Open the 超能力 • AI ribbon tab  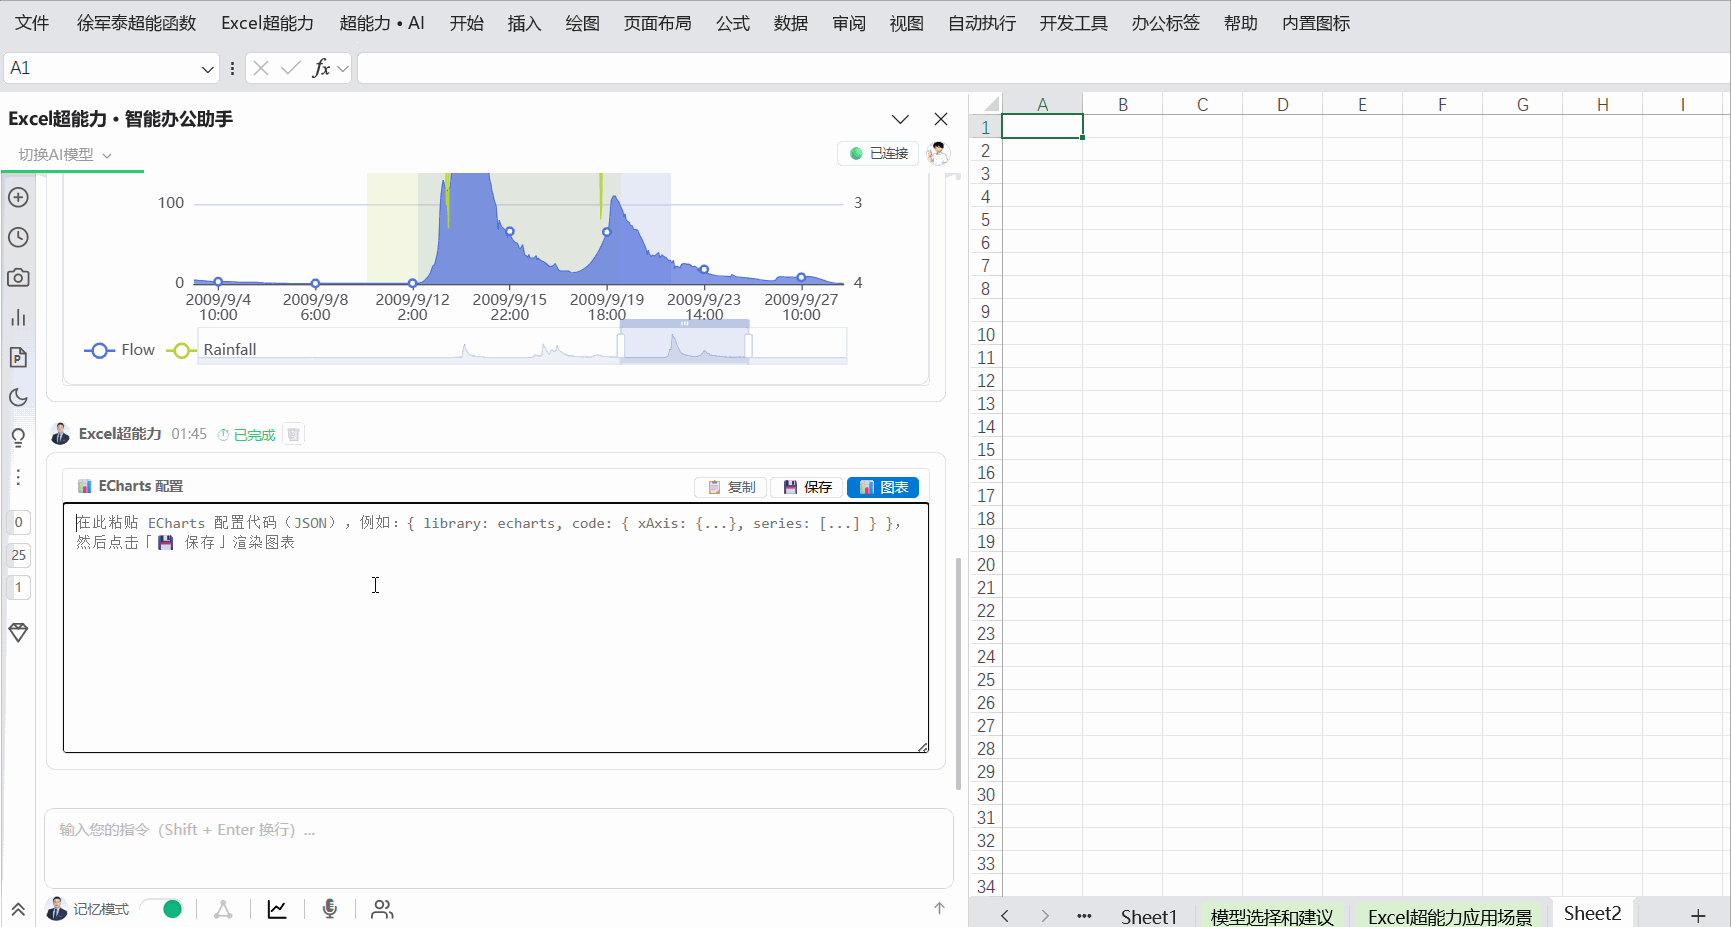click(382, 23)
